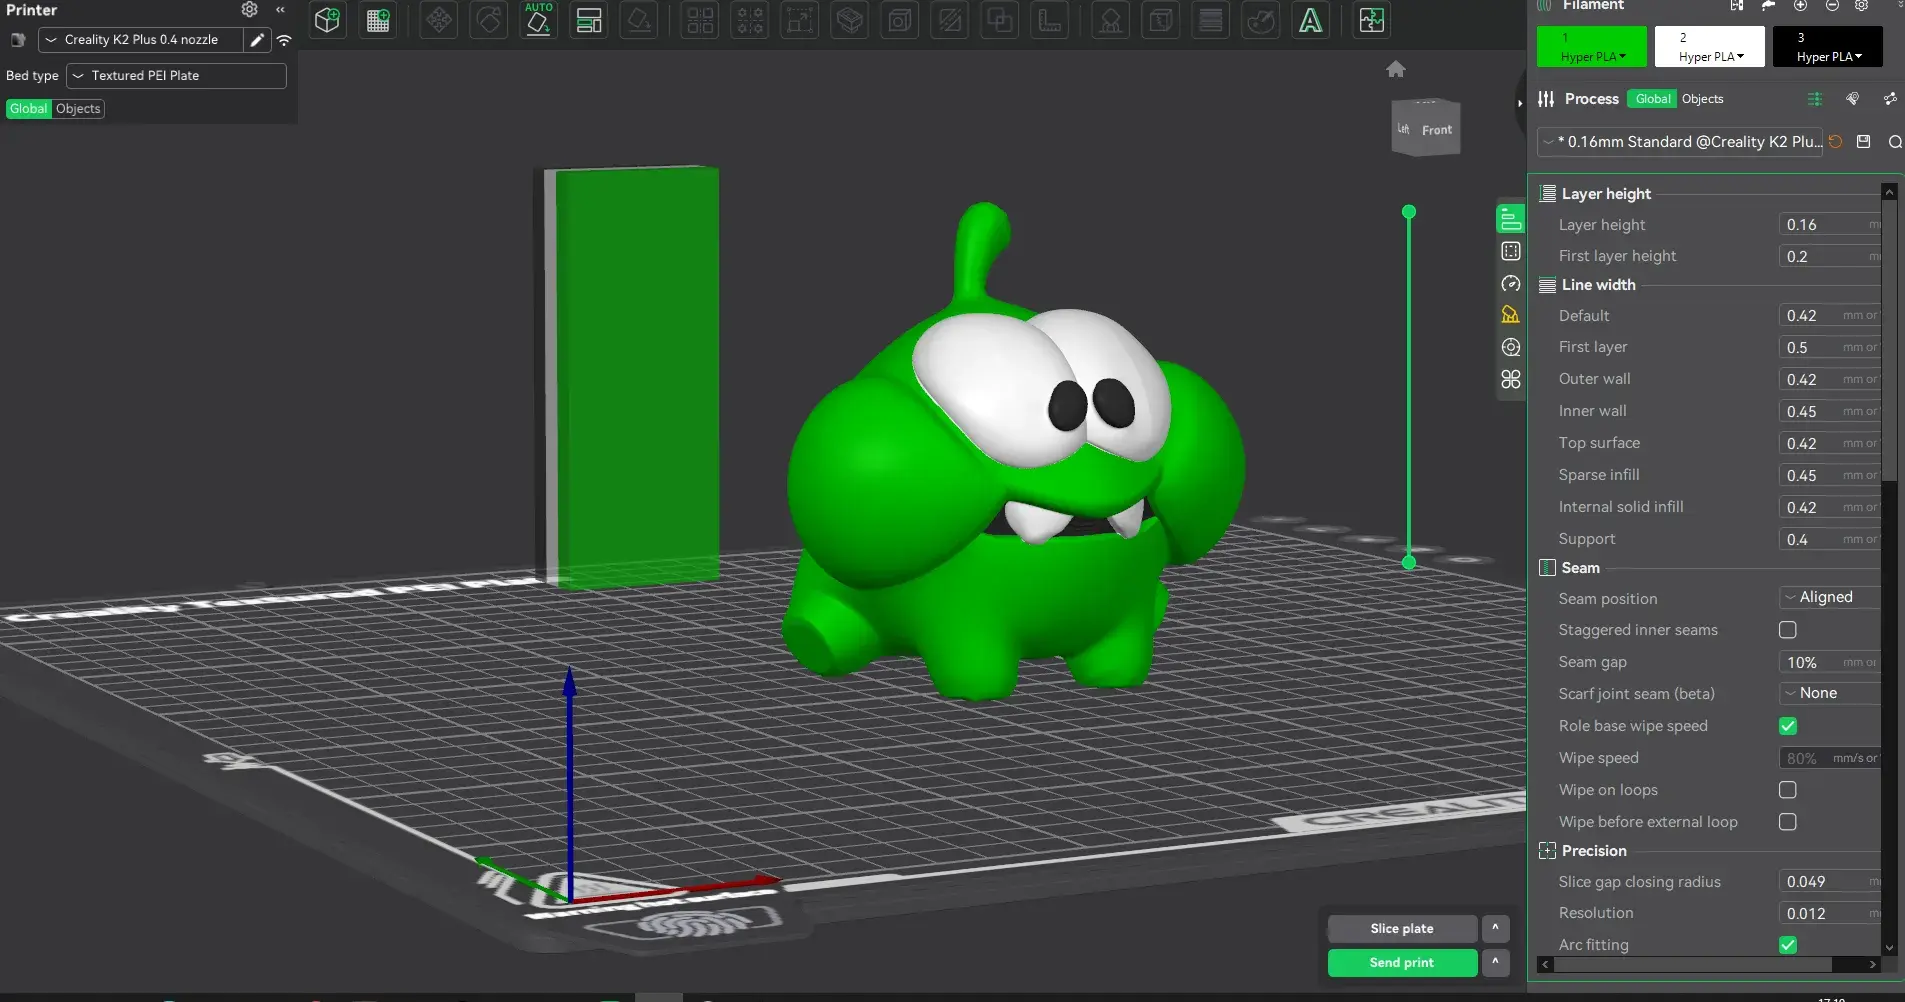This screenshot has height=1002, width=1905.
Task: Expand the Send print options arrow
Action: pyautogui.click(x=1495, y=963)
